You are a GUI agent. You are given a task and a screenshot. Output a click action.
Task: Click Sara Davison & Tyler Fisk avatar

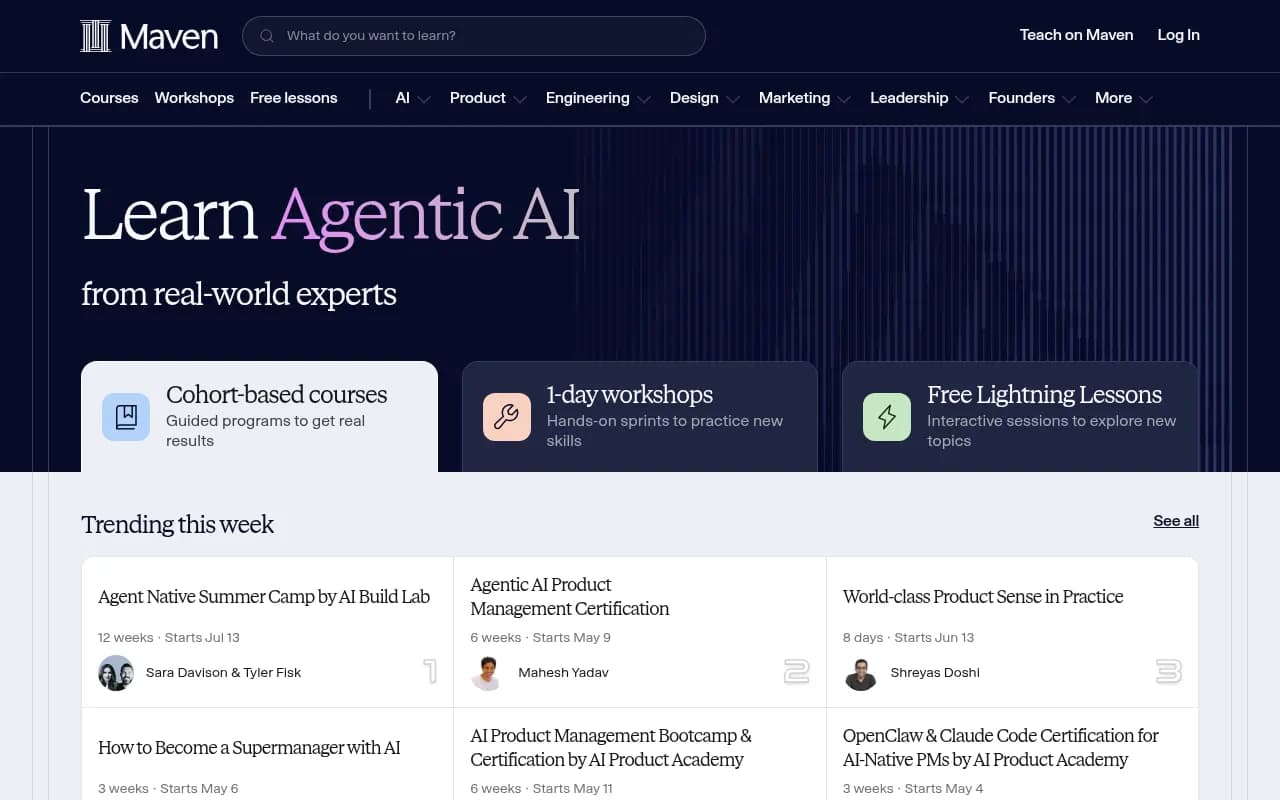pyautogui.click(x=116, y=673)
